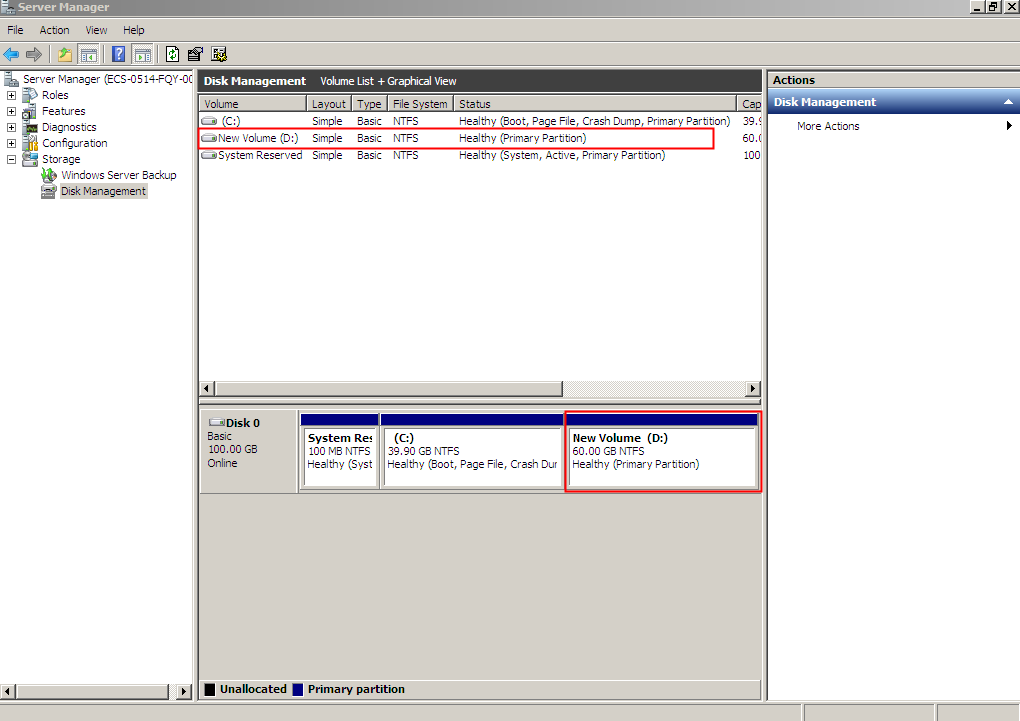The height and width of the screenshot is (721, 1020).
Task: Click the Up One Level folder icon
Action: tap(65, 54)
